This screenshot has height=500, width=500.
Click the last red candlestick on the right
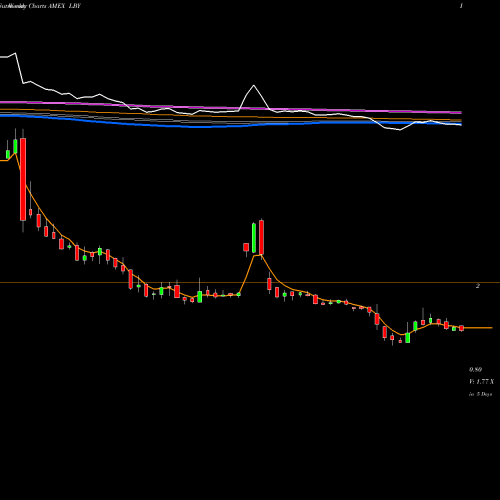462,328
